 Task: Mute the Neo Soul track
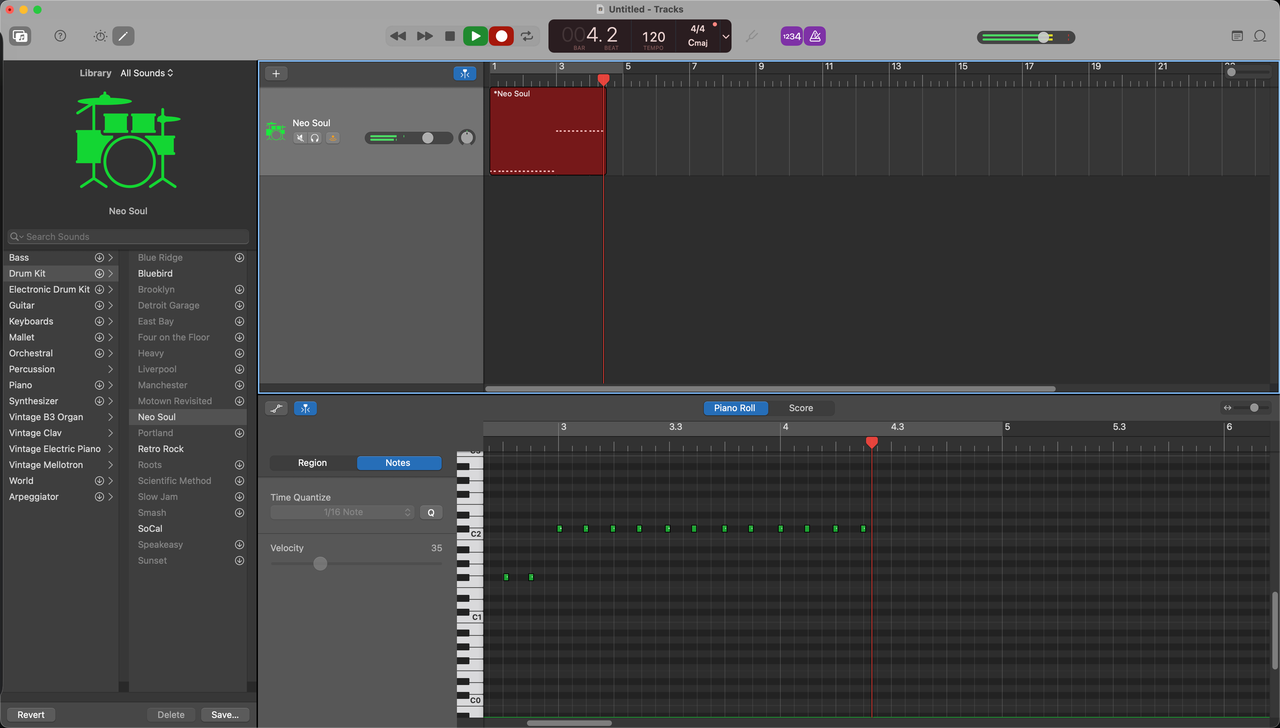coord(300,138)
